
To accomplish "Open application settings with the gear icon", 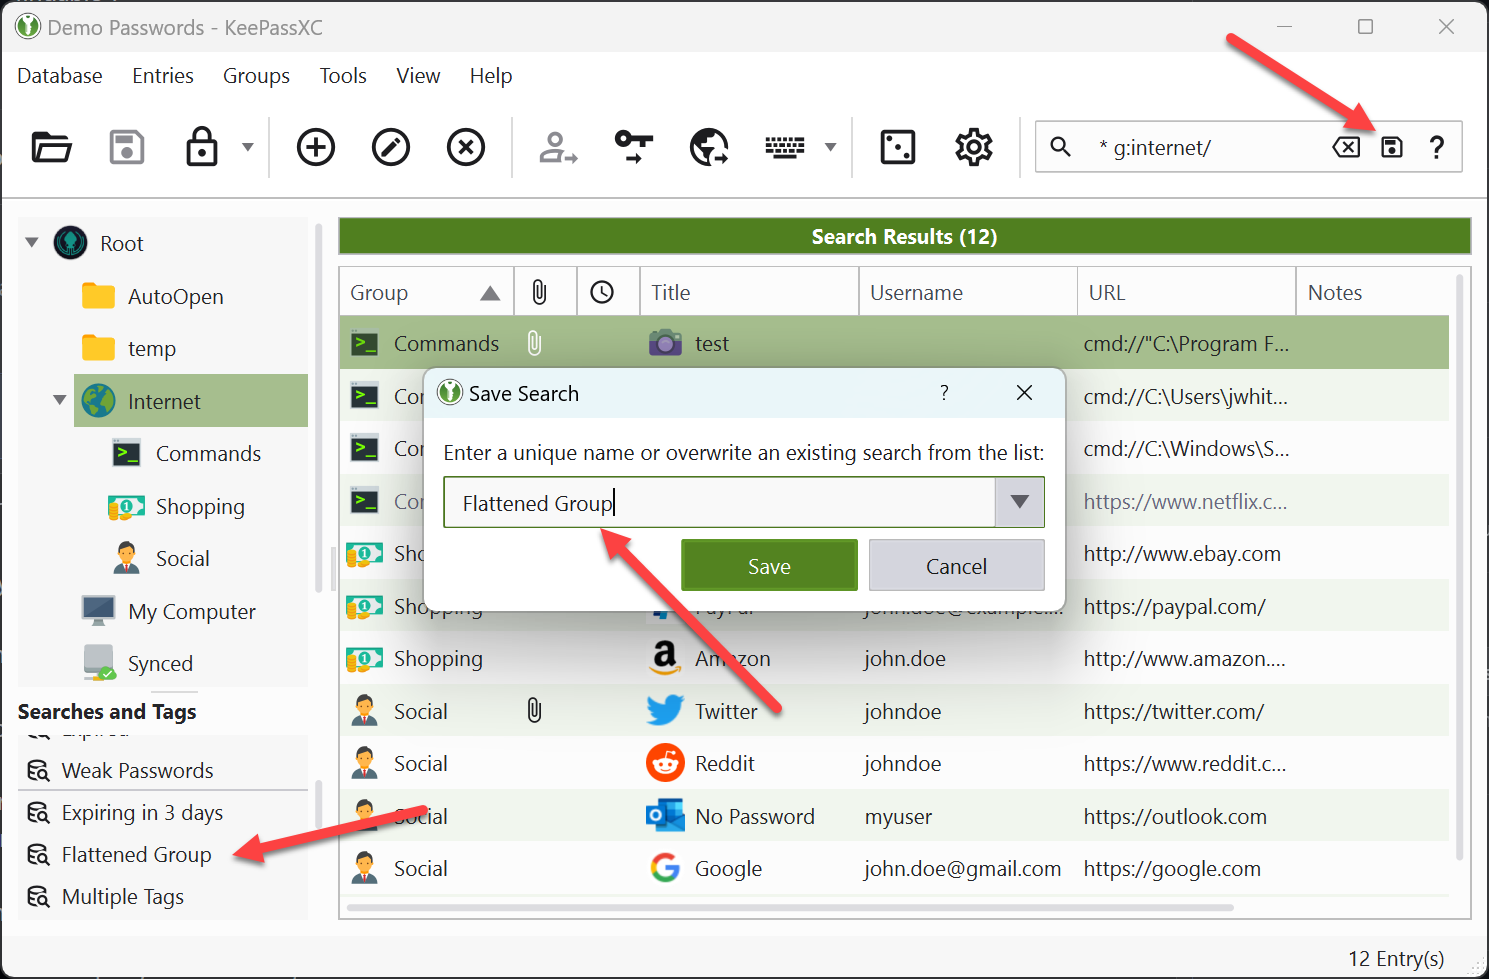I will 973,147.
